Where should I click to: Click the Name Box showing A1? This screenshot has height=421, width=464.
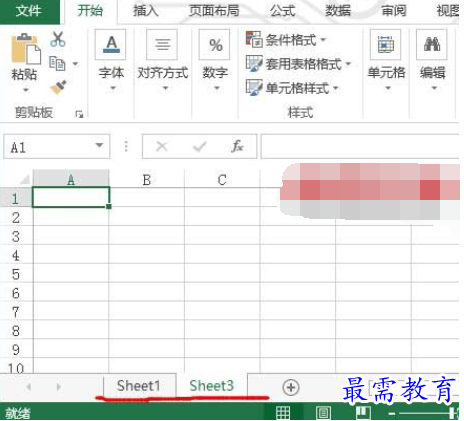point(57,147)
